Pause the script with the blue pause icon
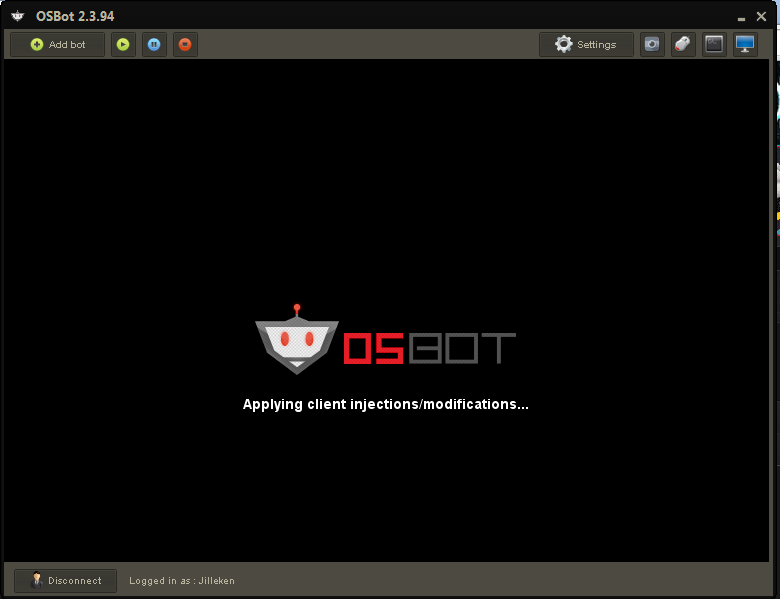The width and height of the screenshot is (780, 599). coord(154,45)
